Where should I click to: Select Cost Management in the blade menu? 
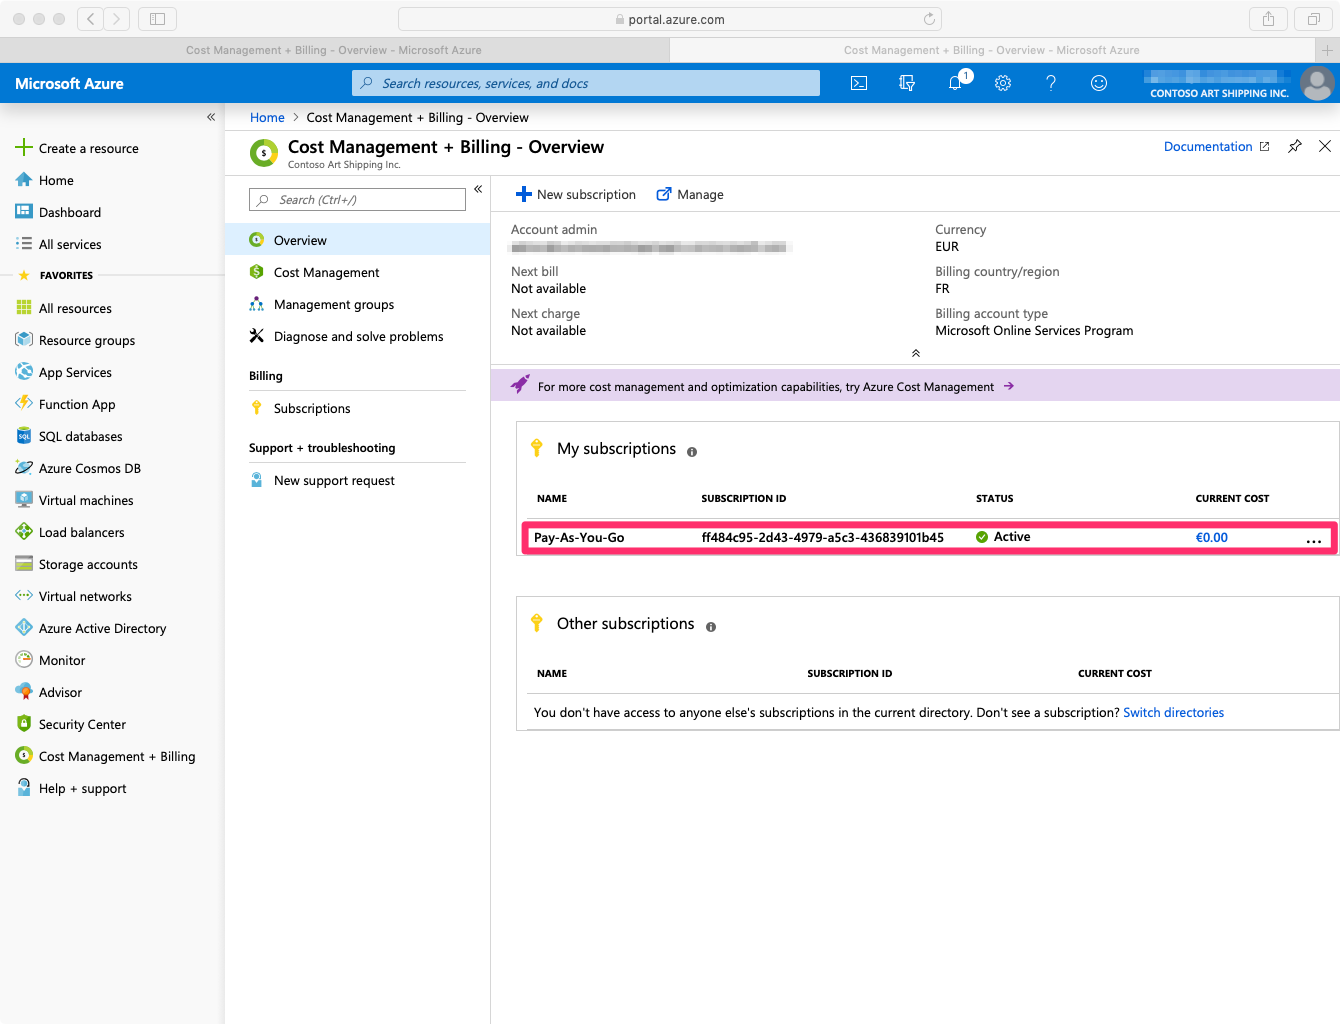357,272
